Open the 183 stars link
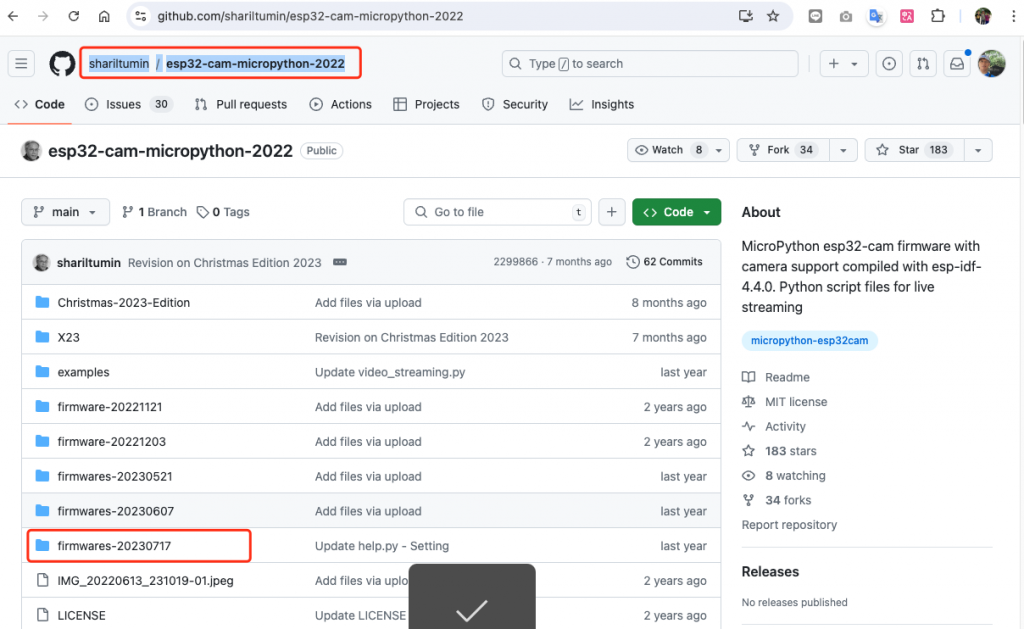The width and height of the screenshot is (1024, 629). pyautogui.click(x=779, y=451)
